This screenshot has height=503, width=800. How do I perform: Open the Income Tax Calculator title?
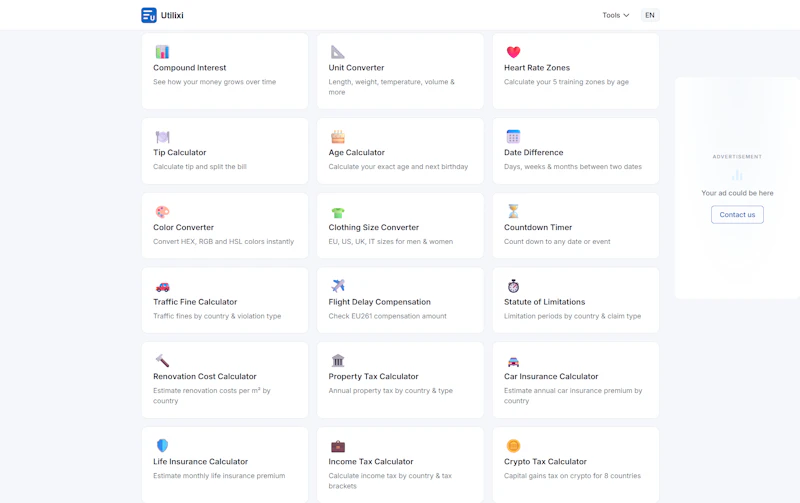tap(371, 461)
